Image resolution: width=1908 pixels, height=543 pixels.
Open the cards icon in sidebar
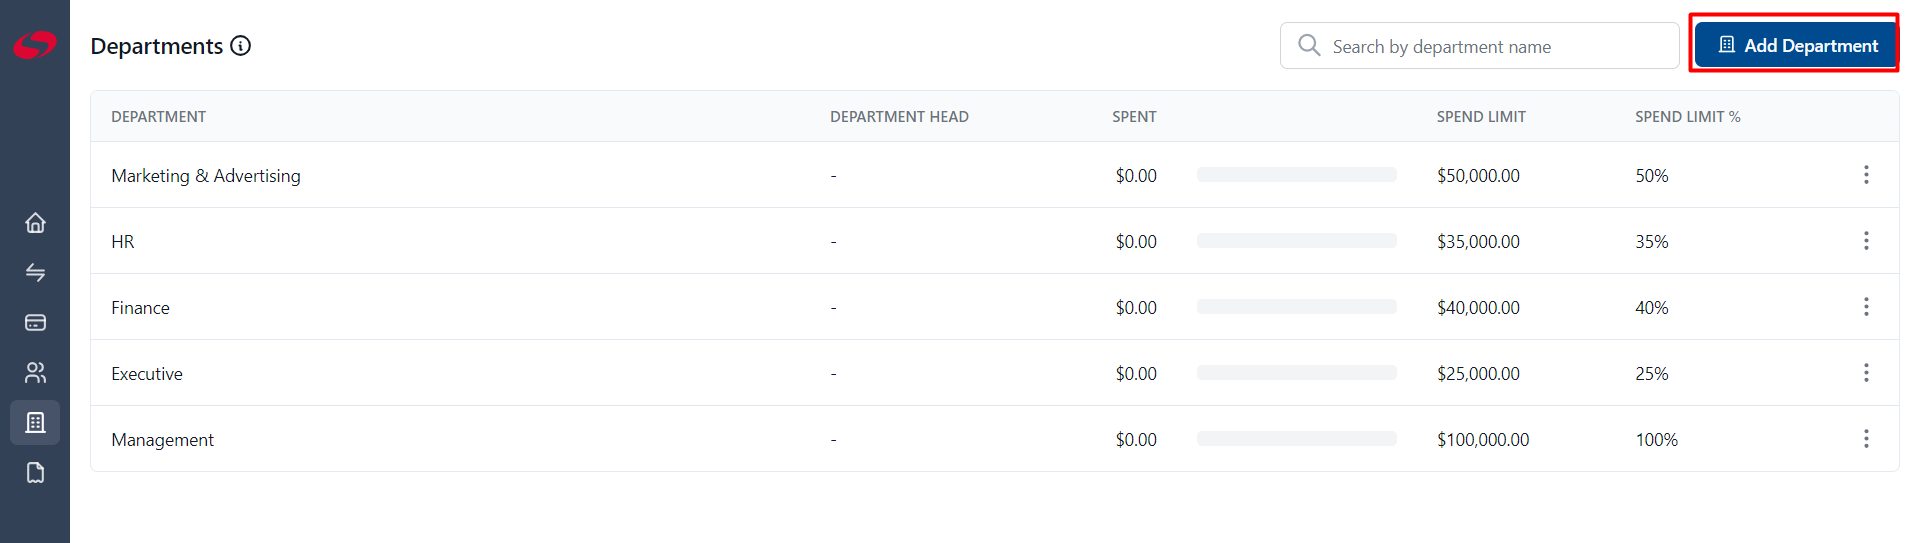[35, 322]
